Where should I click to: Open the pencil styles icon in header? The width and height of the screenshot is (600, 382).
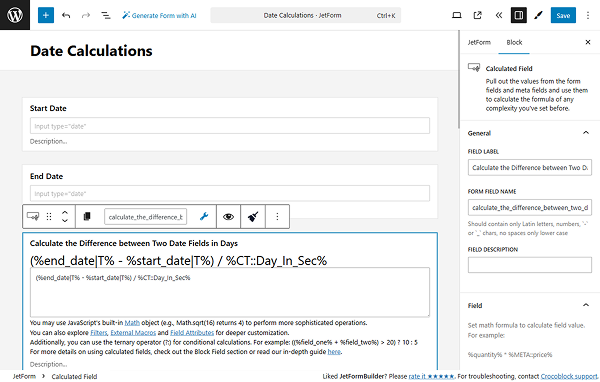pyautogui.click(x=538, y=15)
